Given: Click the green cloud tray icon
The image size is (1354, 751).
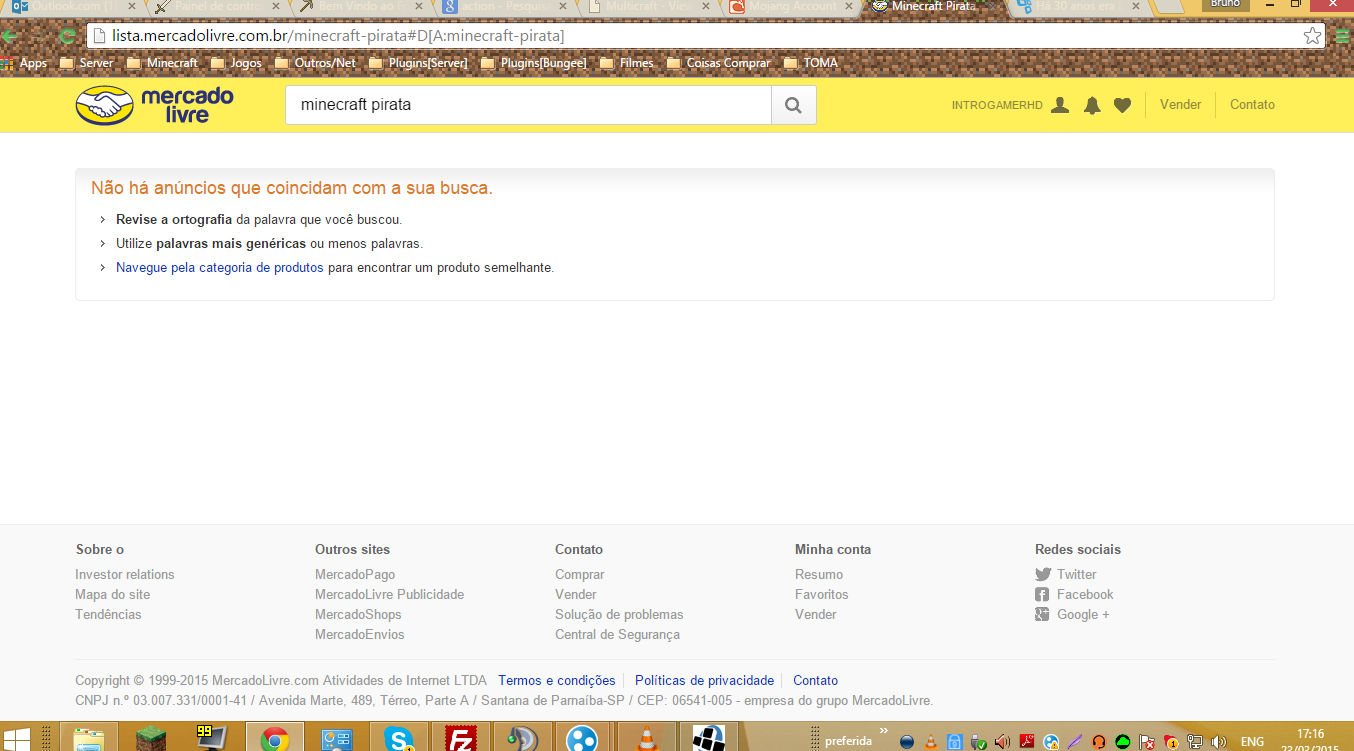Looking at the screenshot, I should tap(1123, 742).
